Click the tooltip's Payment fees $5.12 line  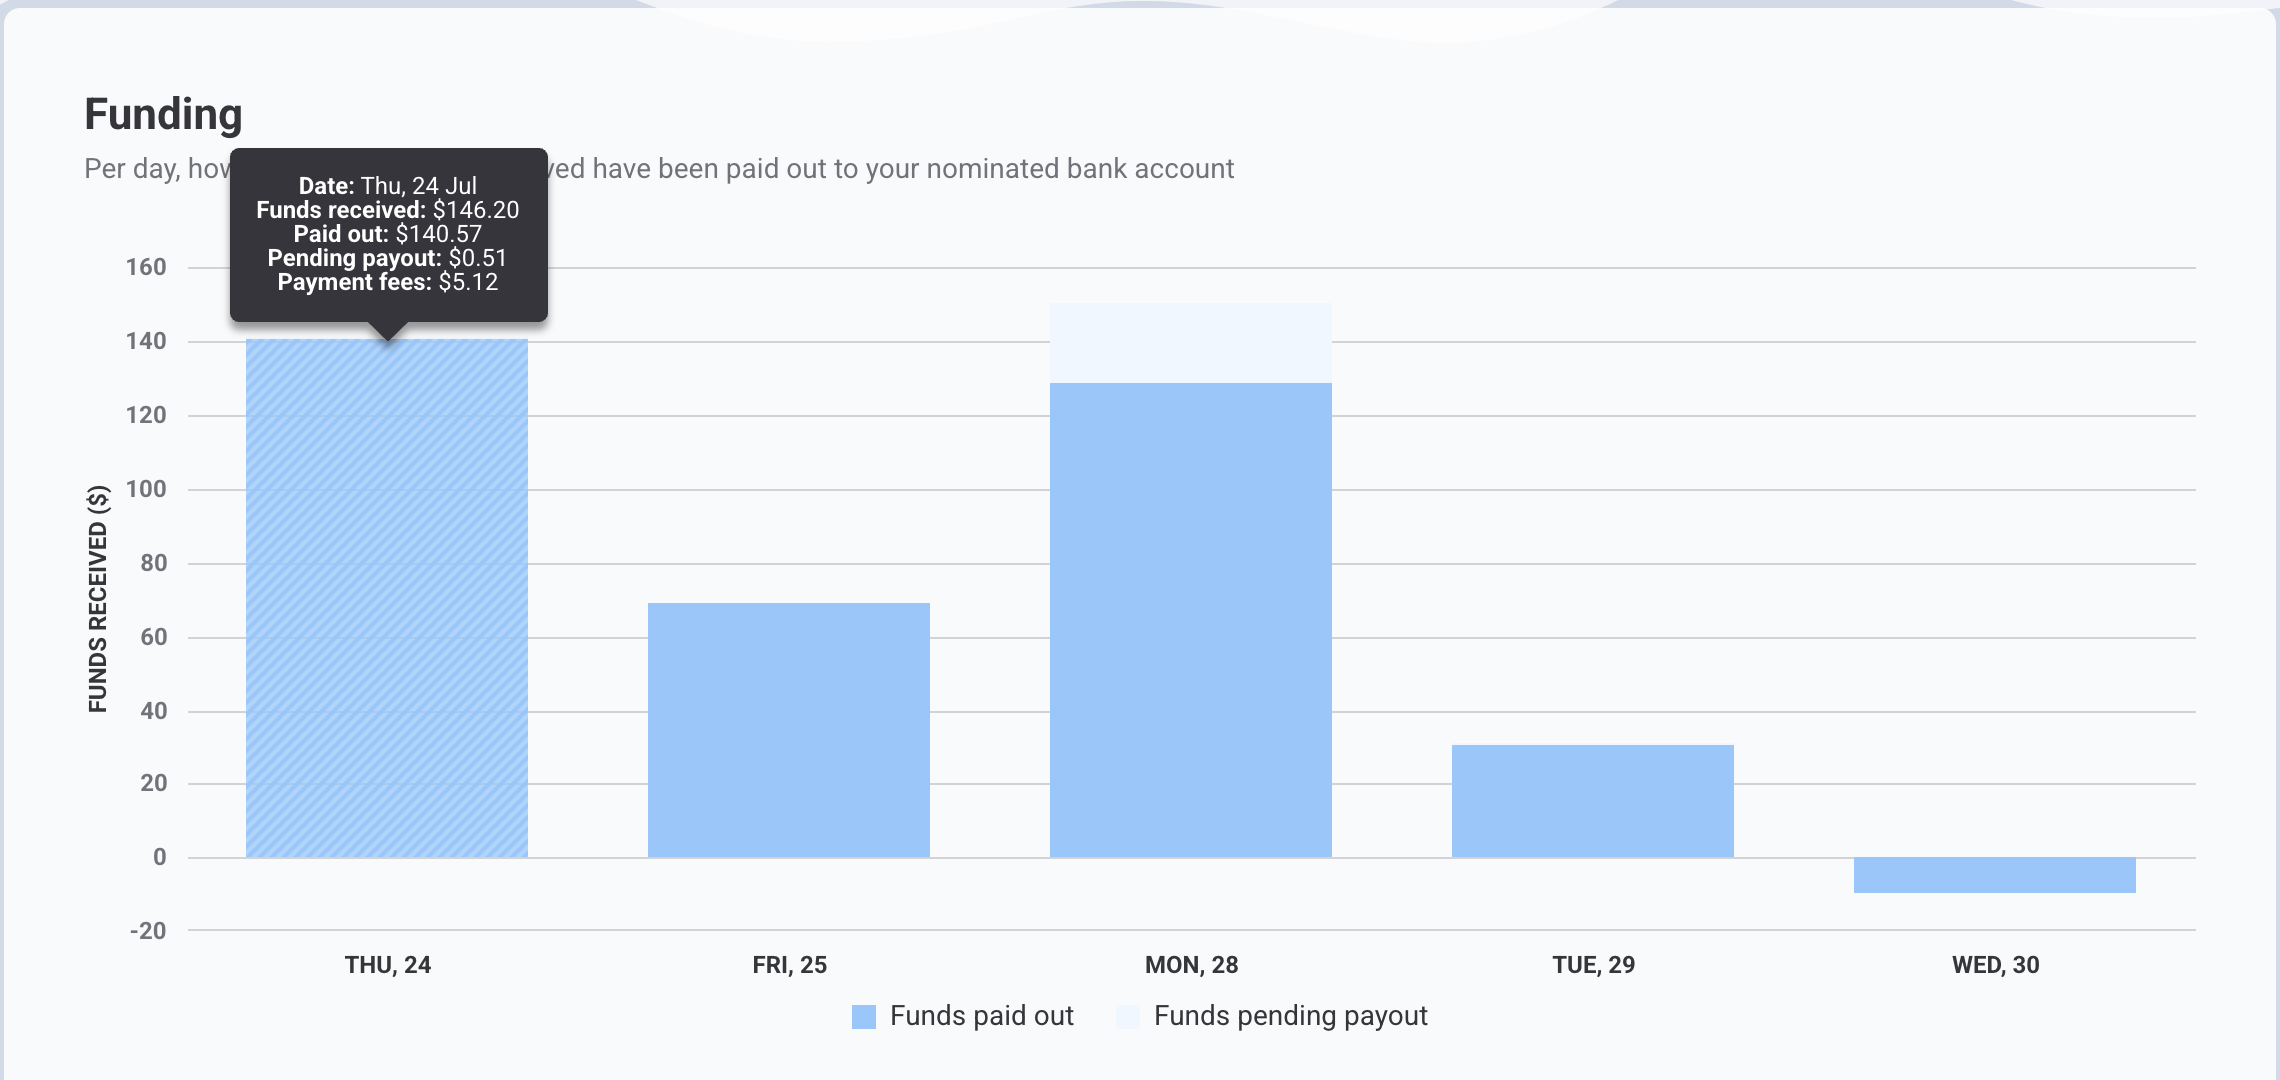pos(388,282)
